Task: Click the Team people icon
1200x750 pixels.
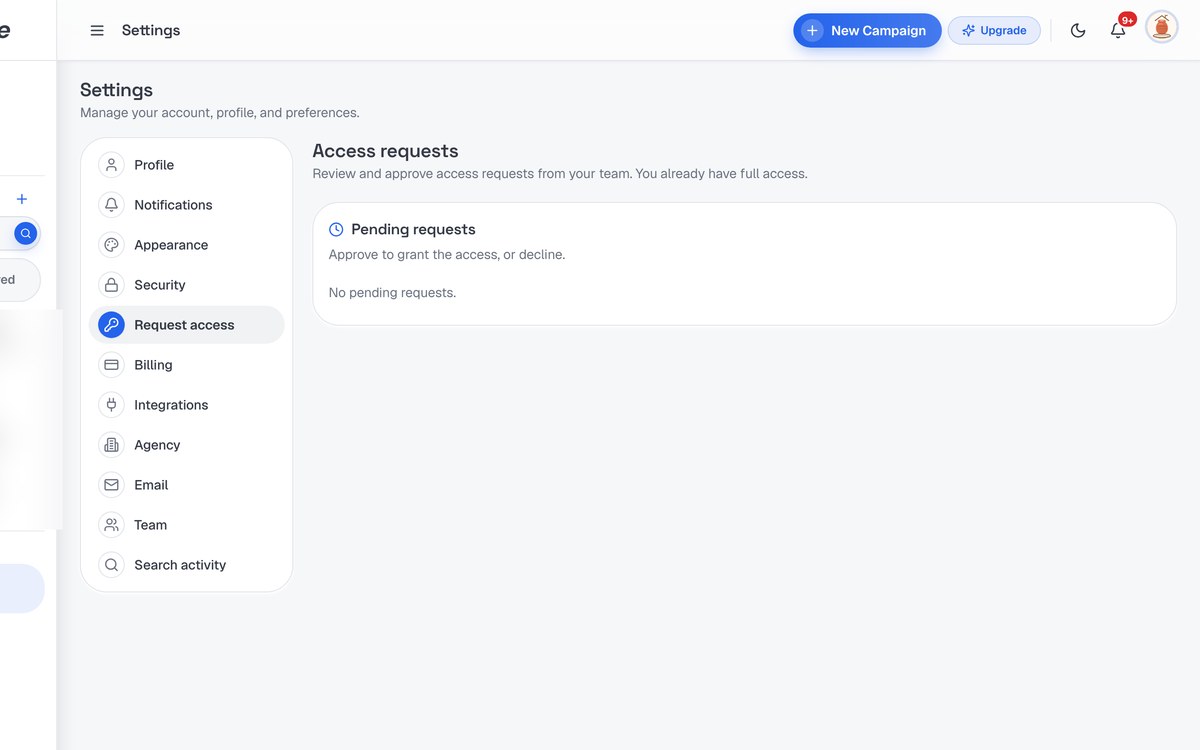Action: 111,525
